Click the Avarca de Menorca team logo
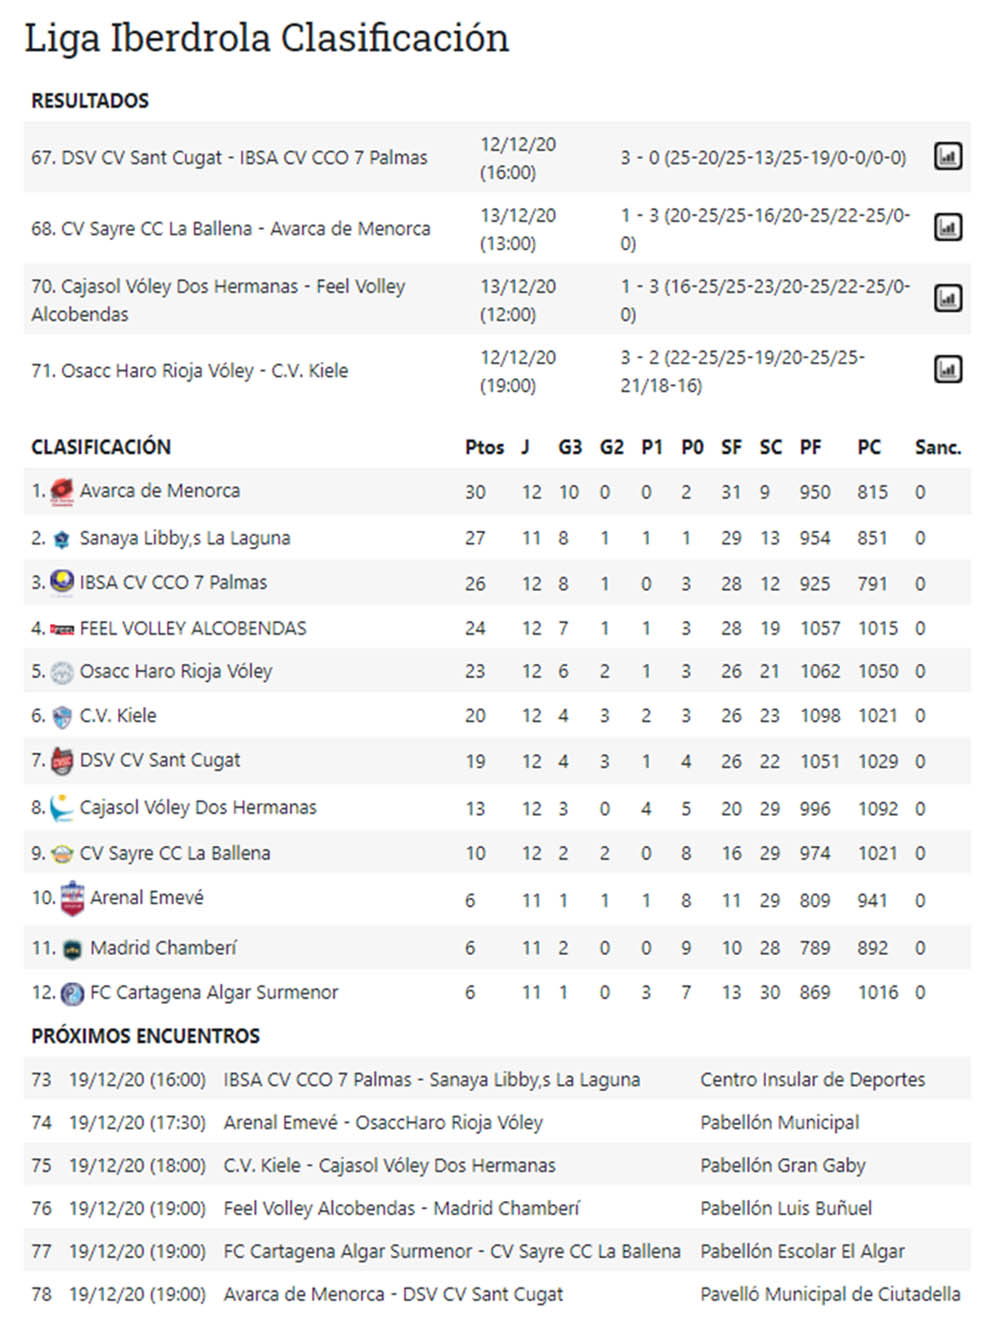The image size is (1000, 1317). click(x=60, y=491)
